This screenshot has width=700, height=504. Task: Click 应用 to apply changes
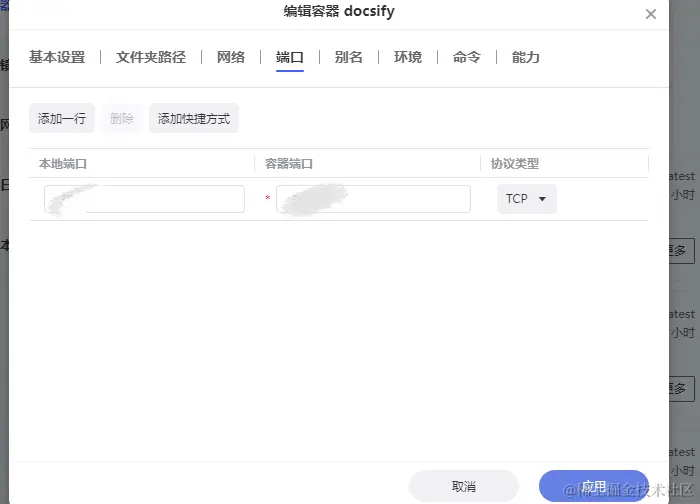point(594,486)
